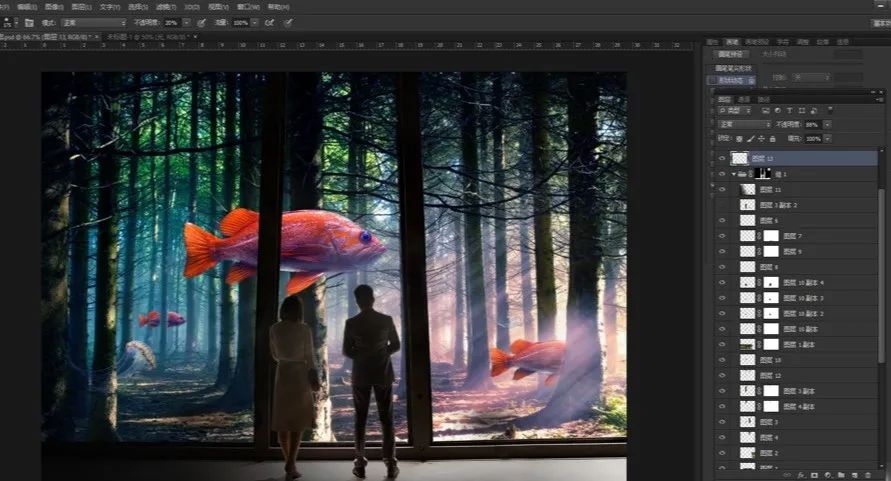Screen dimensions: 891x481
Task: Open the Image menu (图像)
Action: point(54,7)
